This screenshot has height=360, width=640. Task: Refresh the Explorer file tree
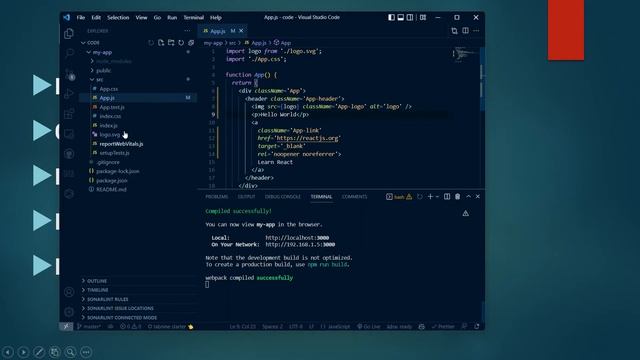(x=181, y=42)
